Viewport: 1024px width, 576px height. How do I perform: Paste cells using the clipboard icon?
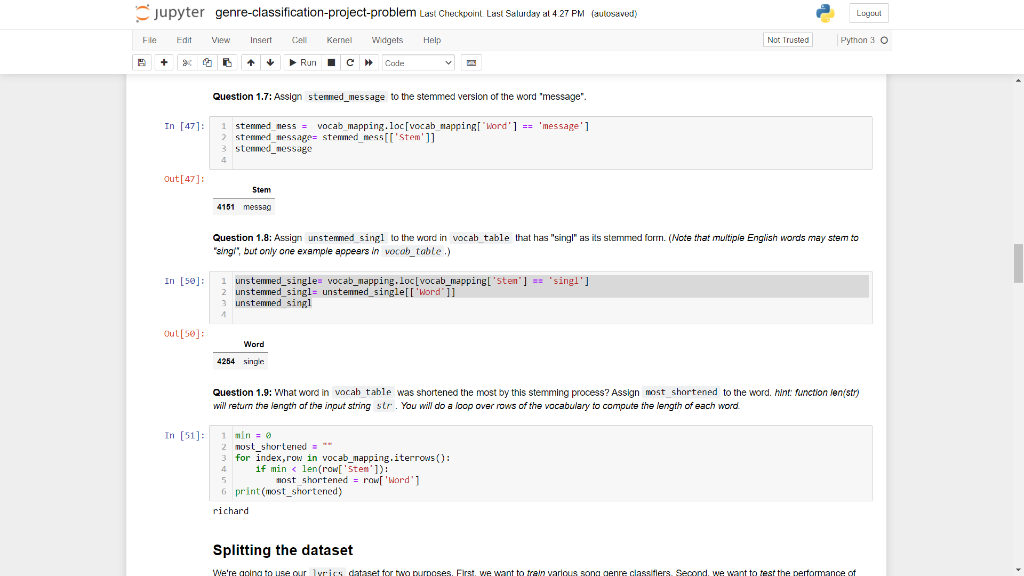click(226, 62)
